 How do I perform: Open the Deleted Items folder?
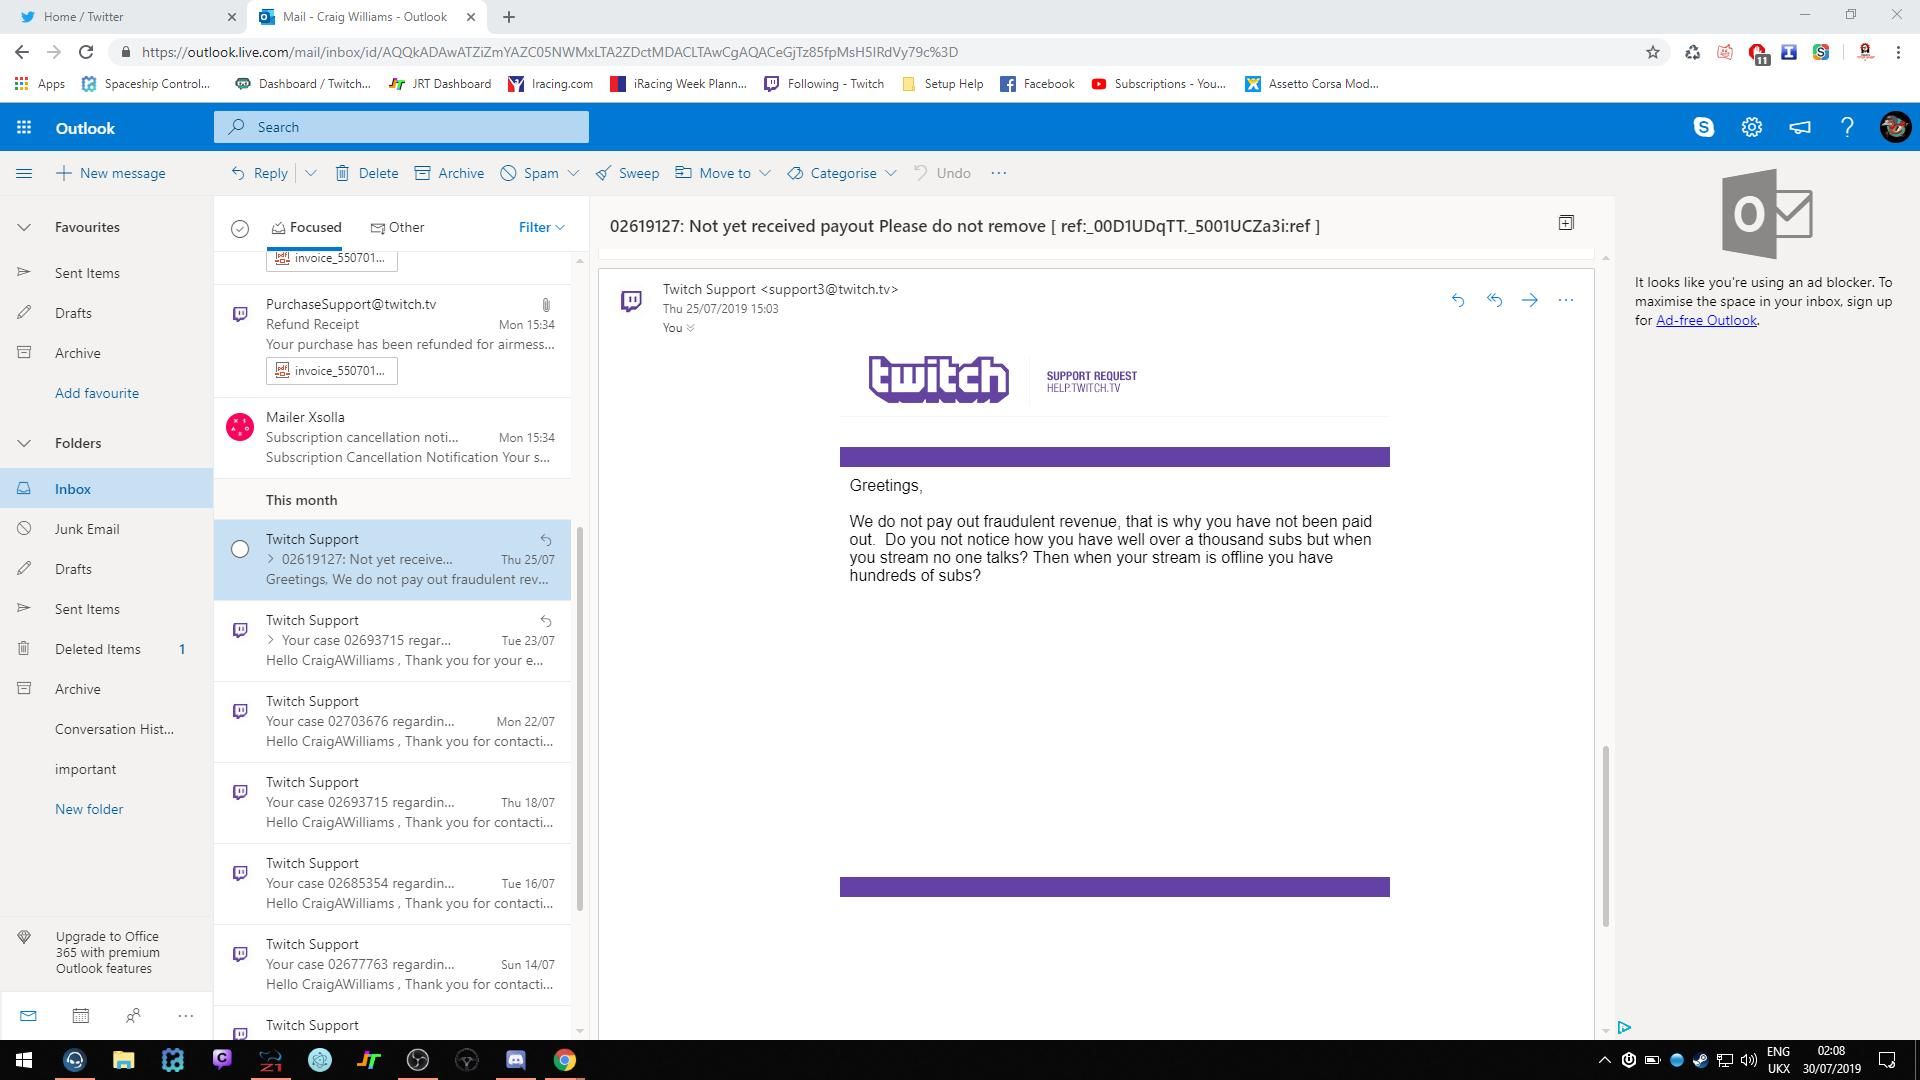106,649
